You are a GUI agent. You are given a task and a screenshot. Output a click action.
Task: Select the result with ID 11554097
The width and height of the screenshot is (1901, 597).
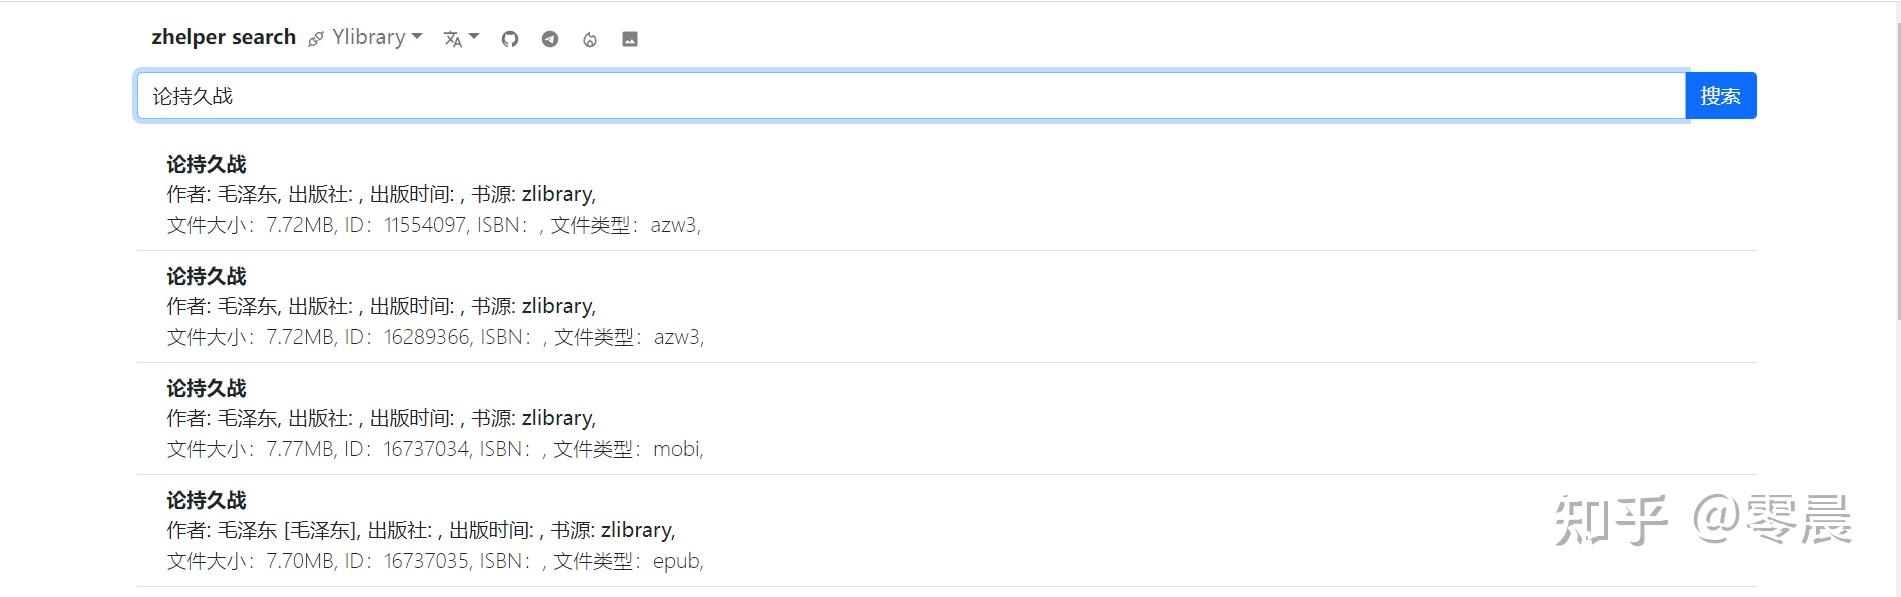(425, 225)
